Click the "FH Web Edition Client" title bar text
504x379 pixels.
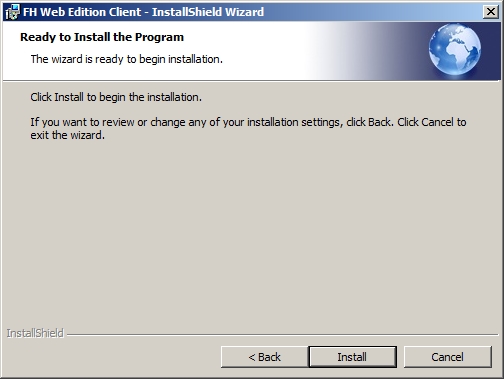pos(82,12)
